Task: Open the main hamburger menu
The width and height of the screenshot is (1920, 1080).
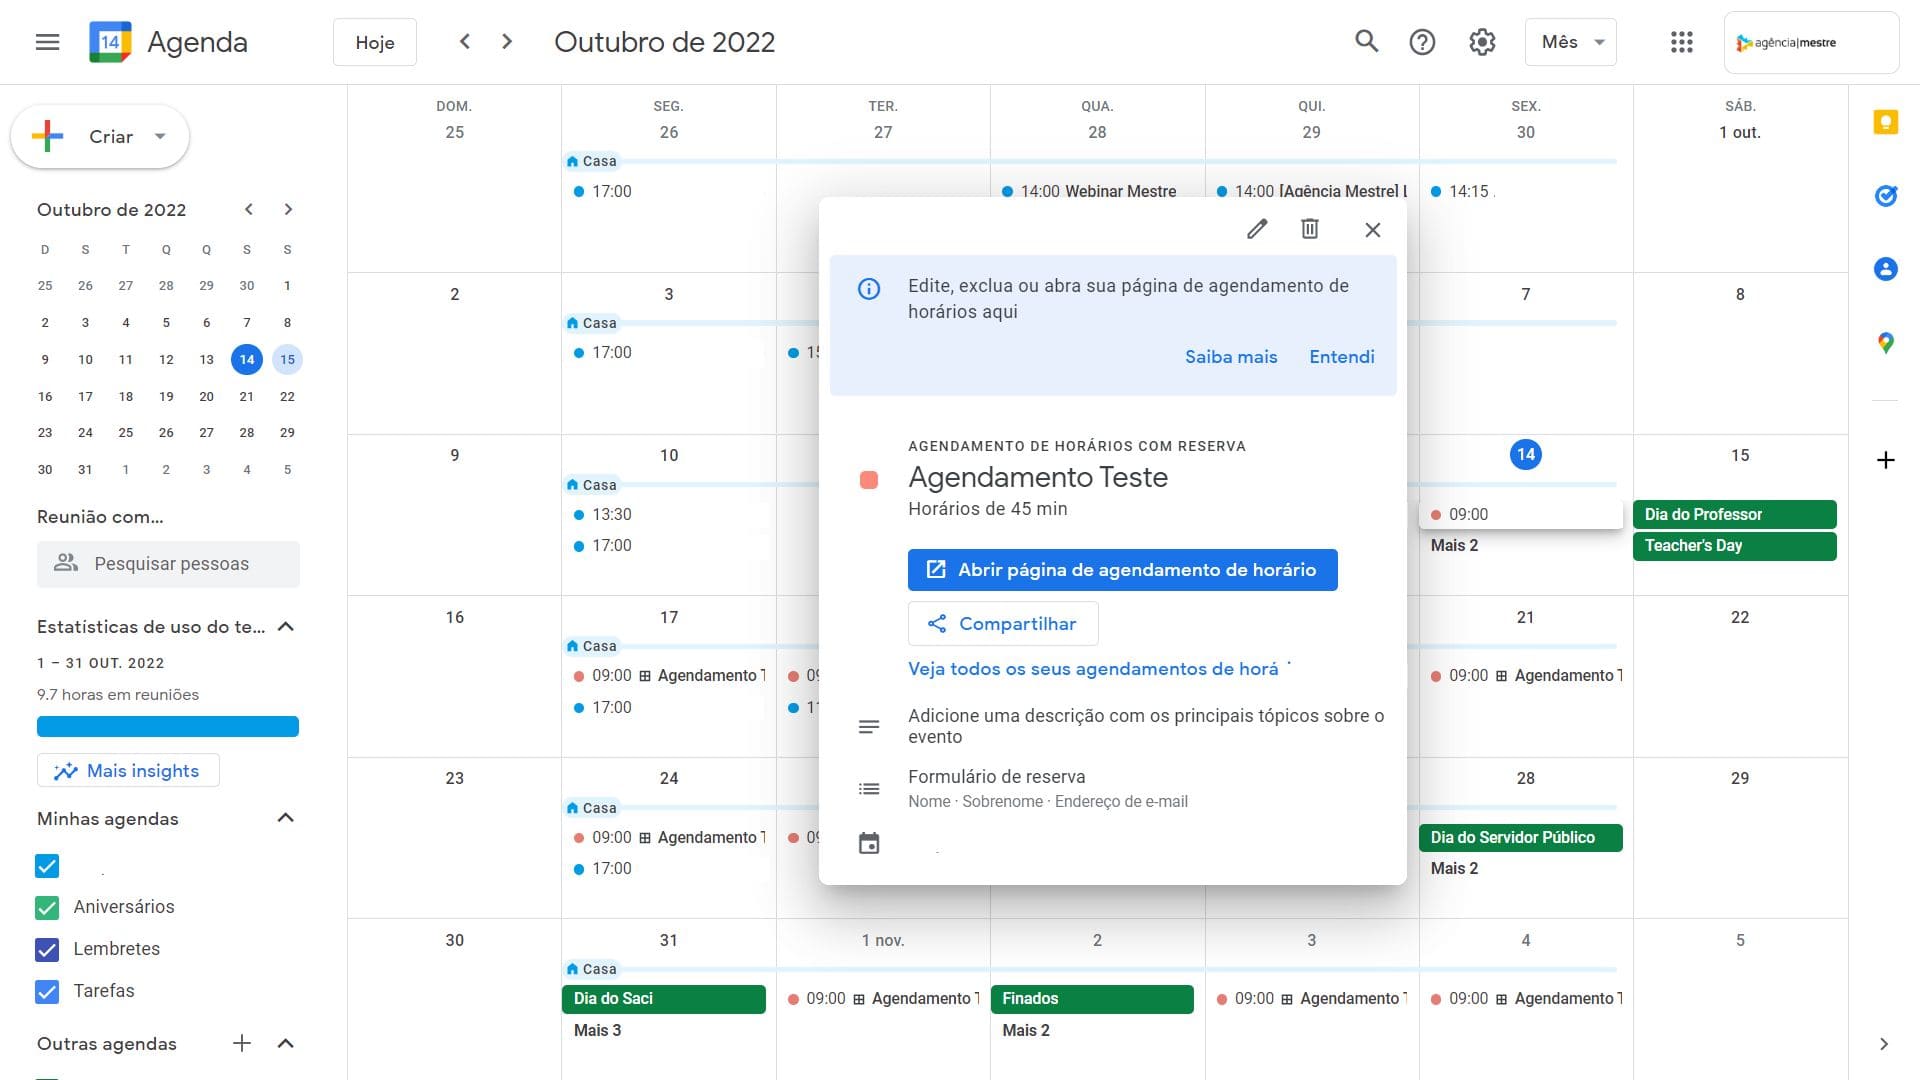Action: point(47,42)
